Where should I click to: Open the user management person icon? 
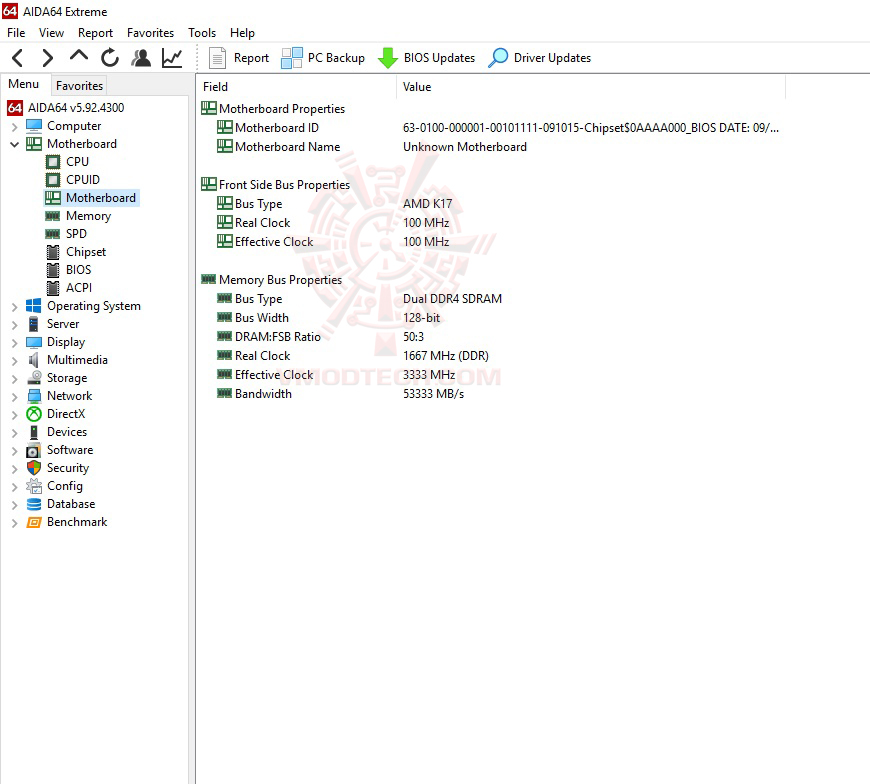(141, 58)
